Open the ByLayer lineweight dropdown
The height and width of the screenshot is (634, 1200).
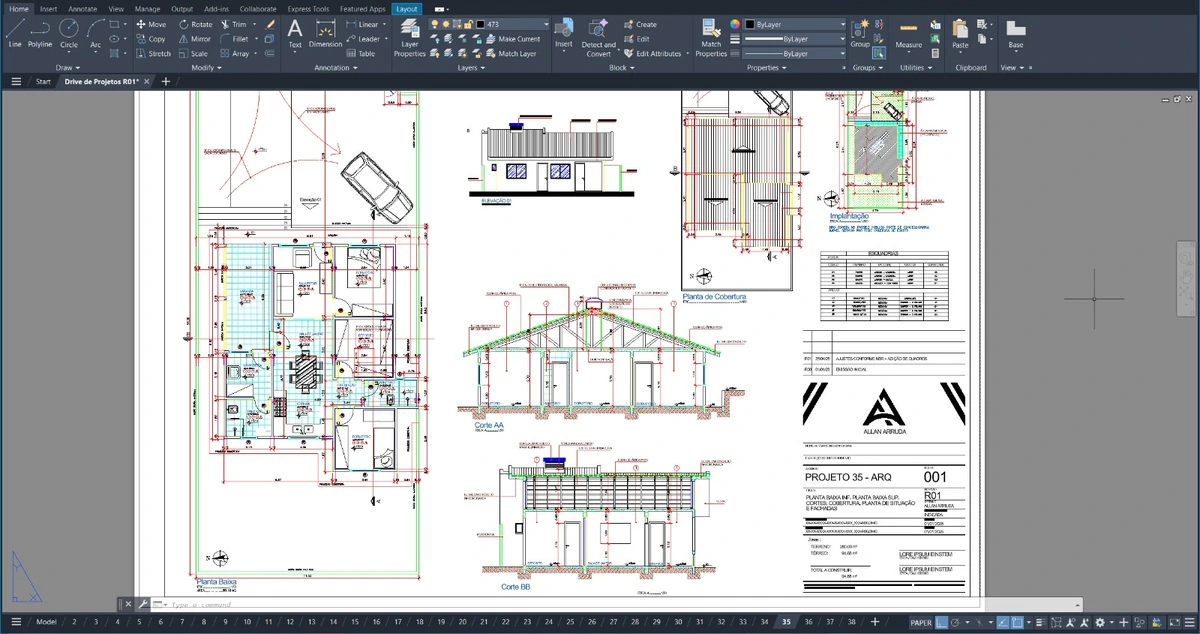point(795,39)
